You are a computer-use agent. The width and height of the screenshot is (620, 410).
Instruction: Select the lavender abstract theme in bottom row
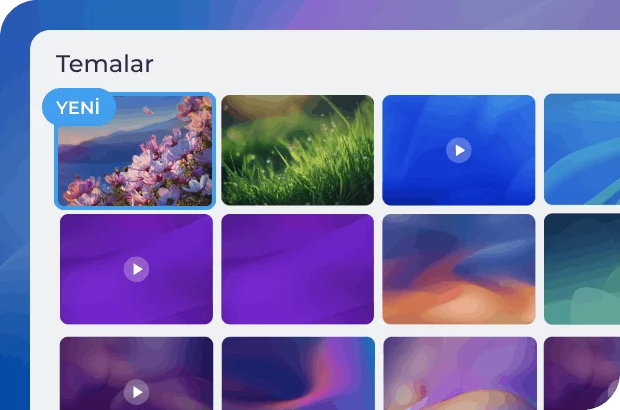[460, 373]
